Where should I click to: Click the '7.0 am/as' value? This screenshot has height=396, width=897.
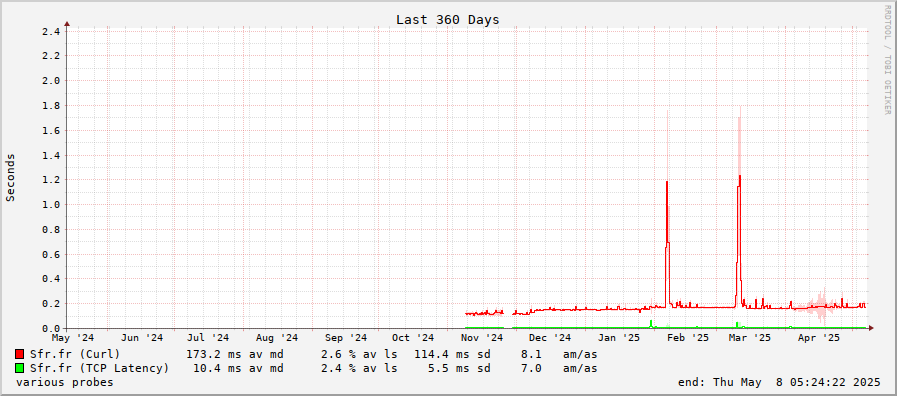click(559, 368)
